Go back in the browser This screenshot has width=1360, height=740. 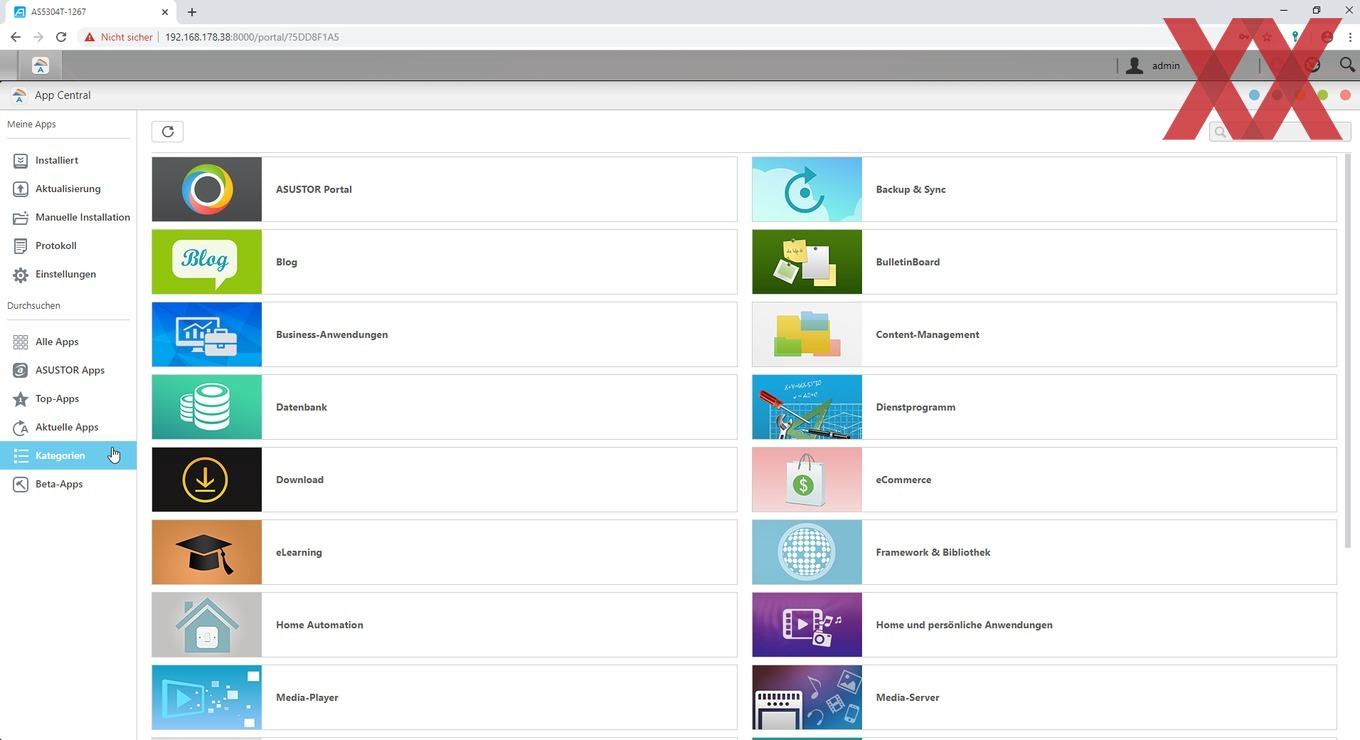(x=15, y=37)
